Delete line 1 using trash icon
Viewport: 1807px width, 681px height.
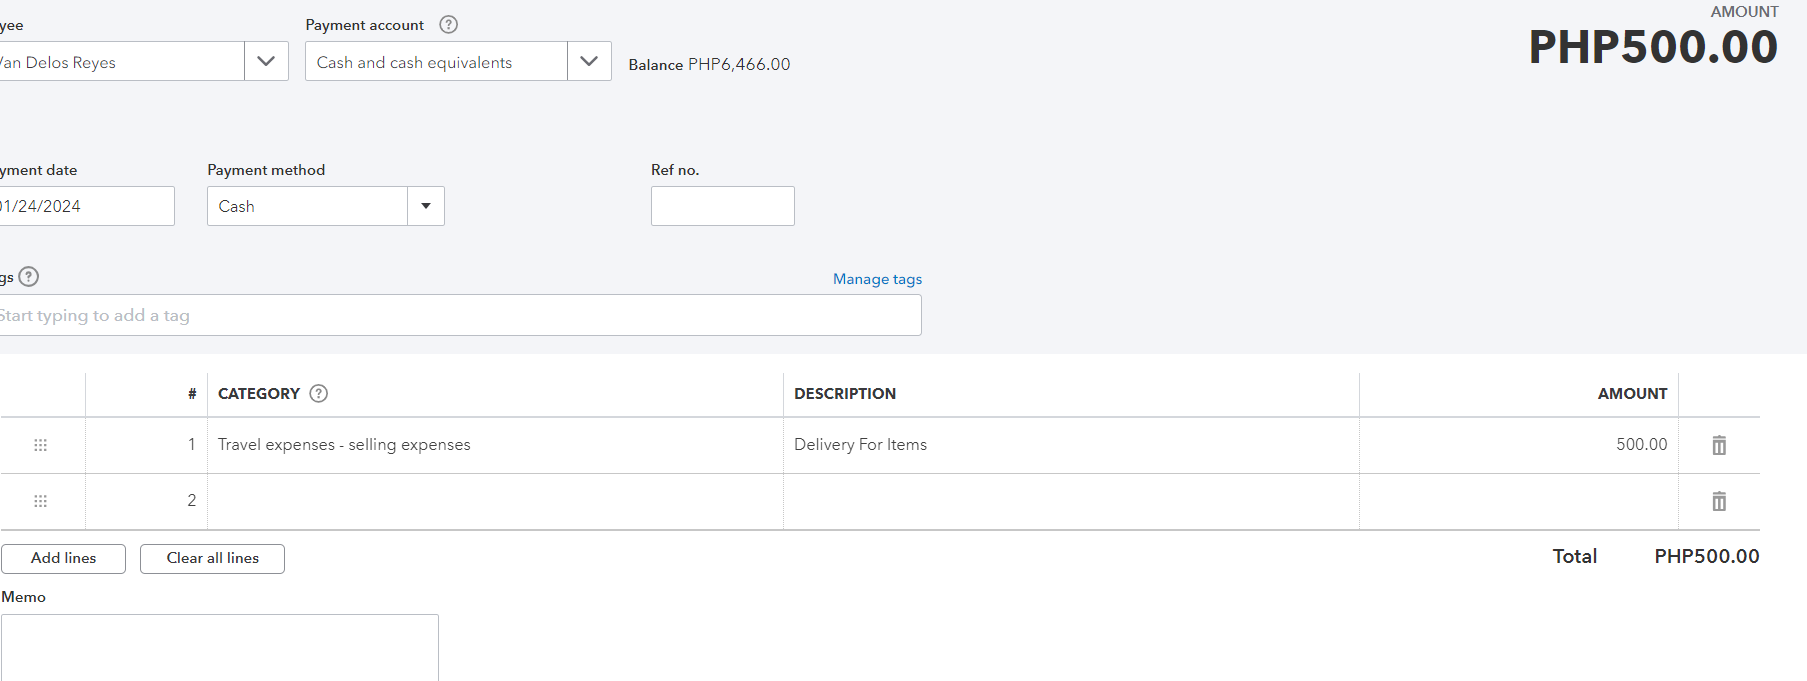[1719, 445]
